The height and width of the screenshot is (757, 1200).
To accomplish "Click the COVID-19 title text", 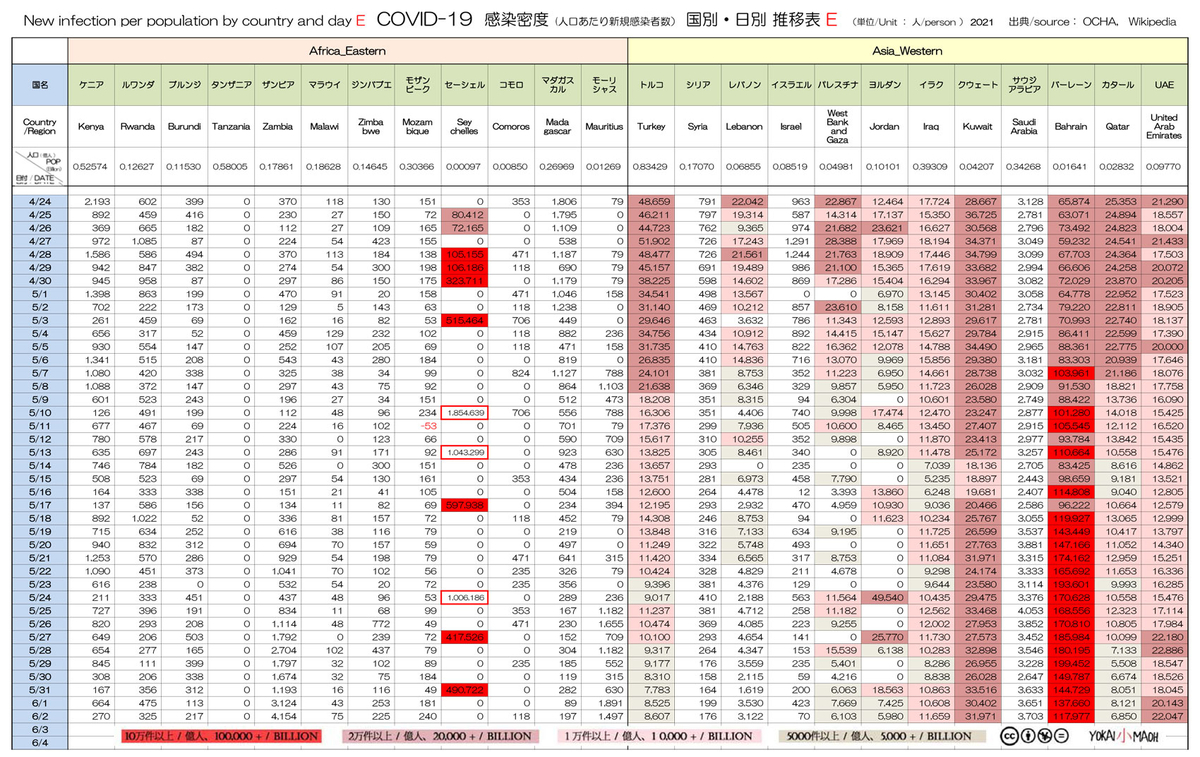I will [x=425, y=20].
